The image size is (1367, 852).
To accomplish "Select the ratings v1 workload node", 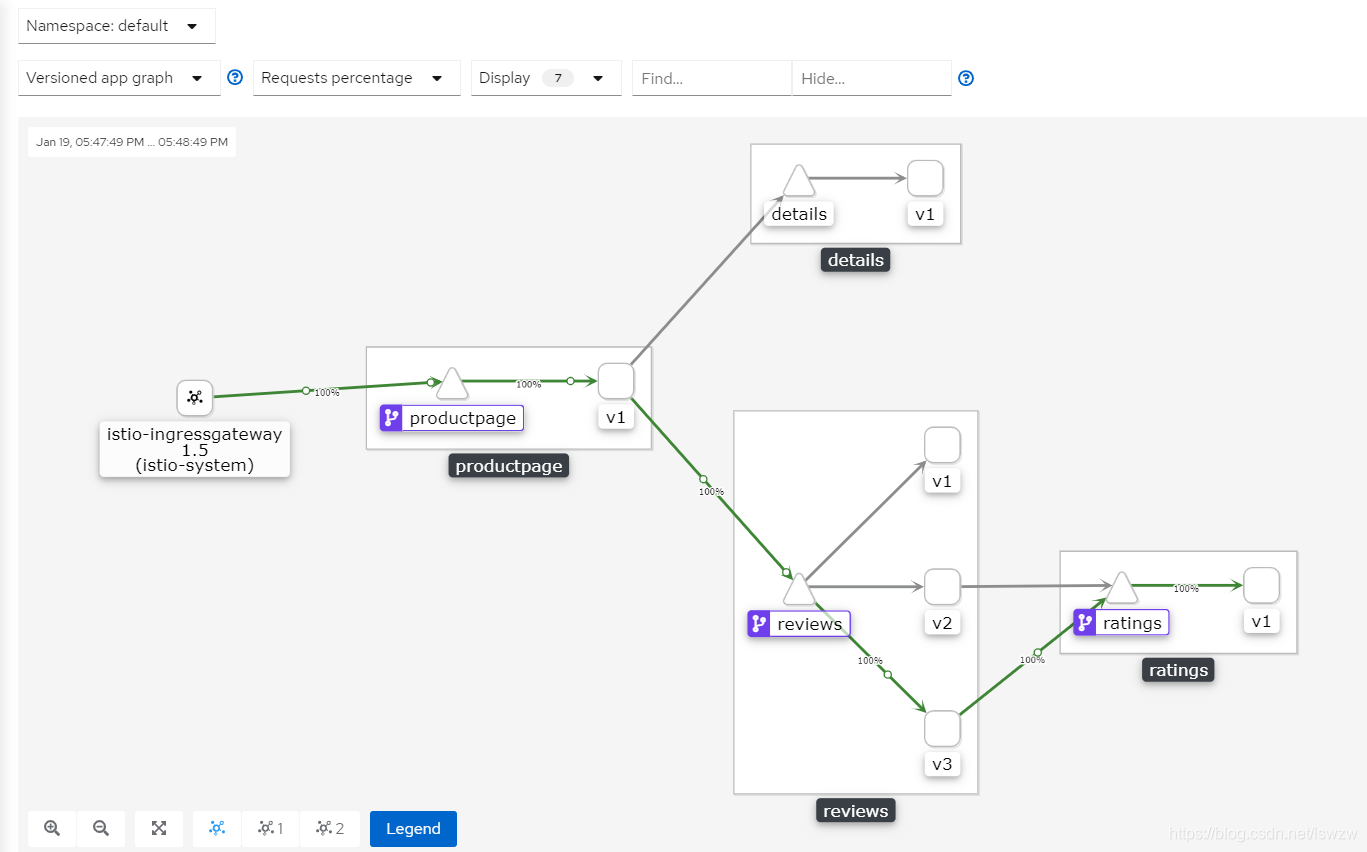I will point(1261,585).
